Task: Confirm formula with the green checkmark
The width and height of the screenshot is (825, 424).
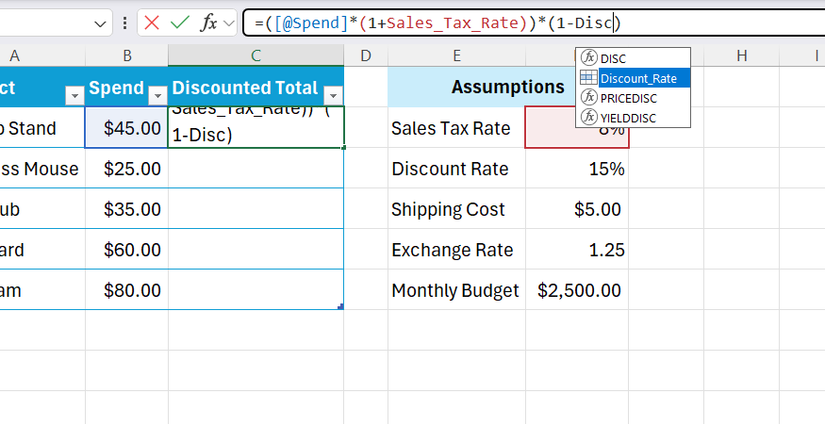Action: 180,23
